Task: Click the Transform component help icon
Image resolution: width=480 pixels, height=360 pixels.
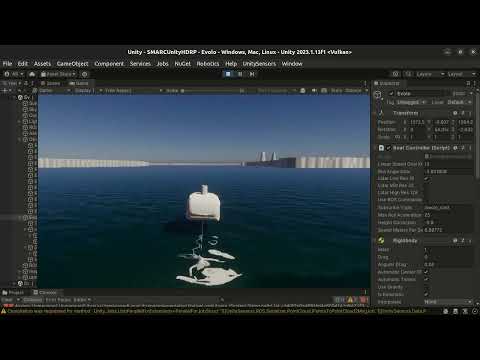Action: [x=455, y=113]
